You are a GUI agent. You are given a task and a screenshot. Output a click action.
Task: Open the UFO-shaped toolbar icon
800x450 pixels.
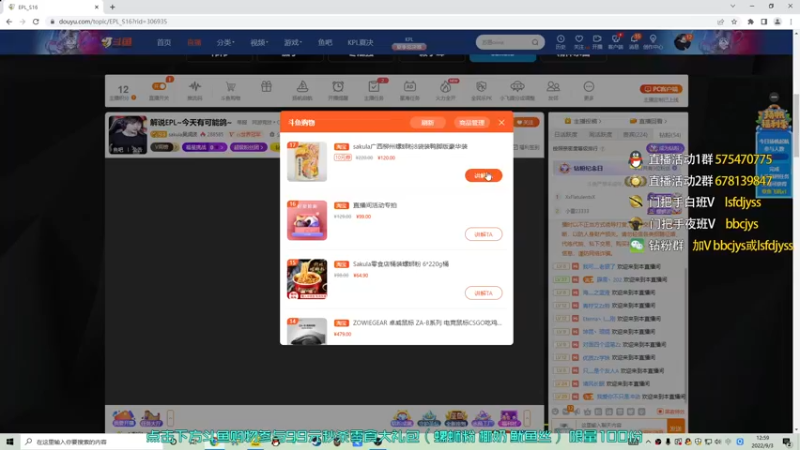point(517,90)
